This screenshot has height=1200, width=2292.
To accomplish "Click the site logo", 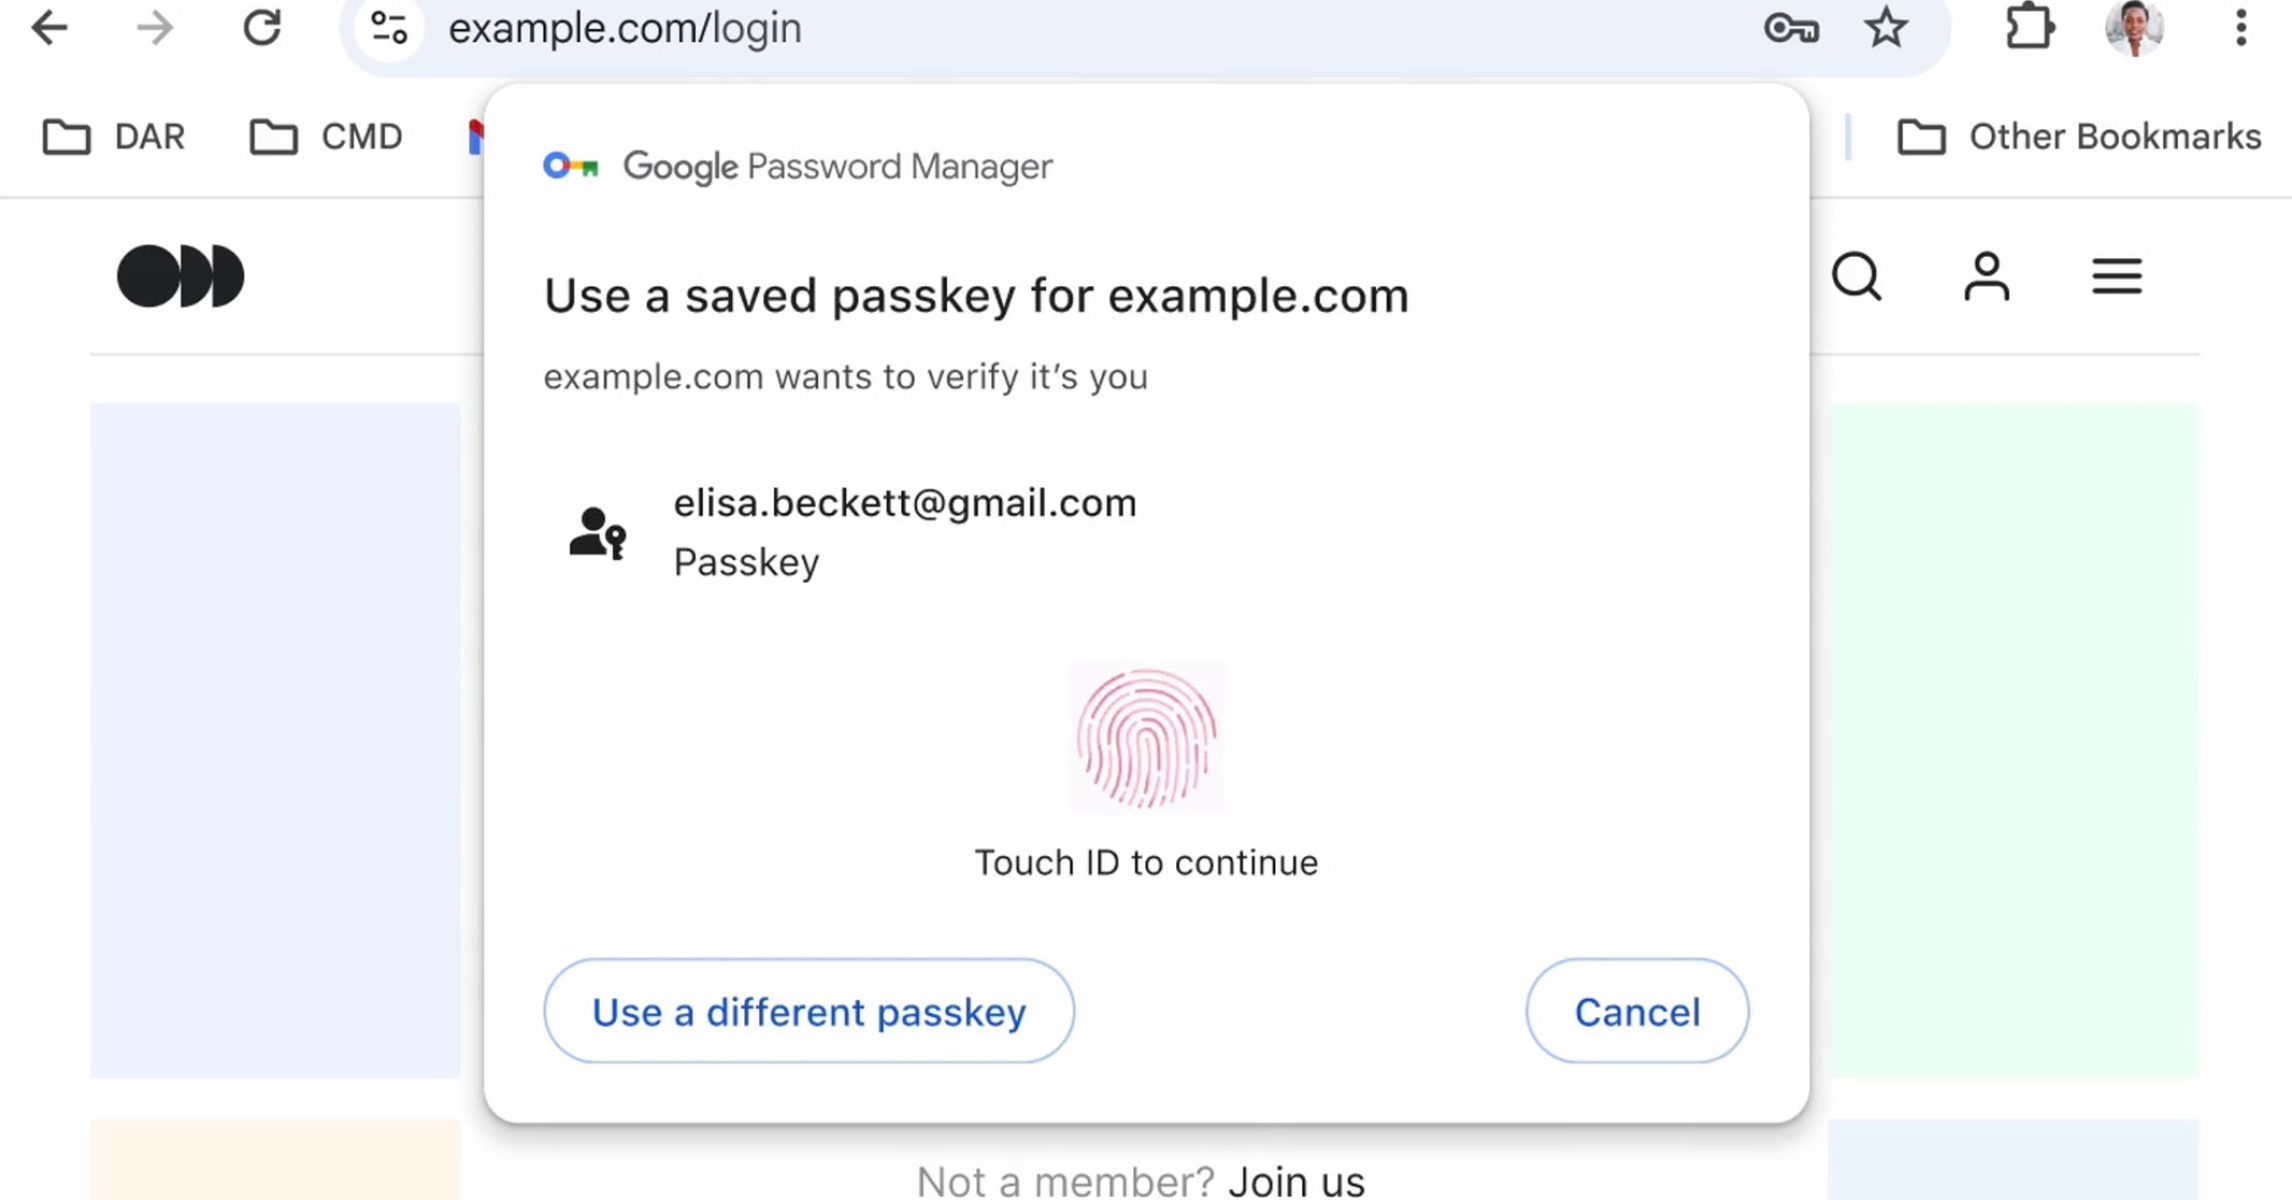I will pyautogui.click(x=181, y=276).
